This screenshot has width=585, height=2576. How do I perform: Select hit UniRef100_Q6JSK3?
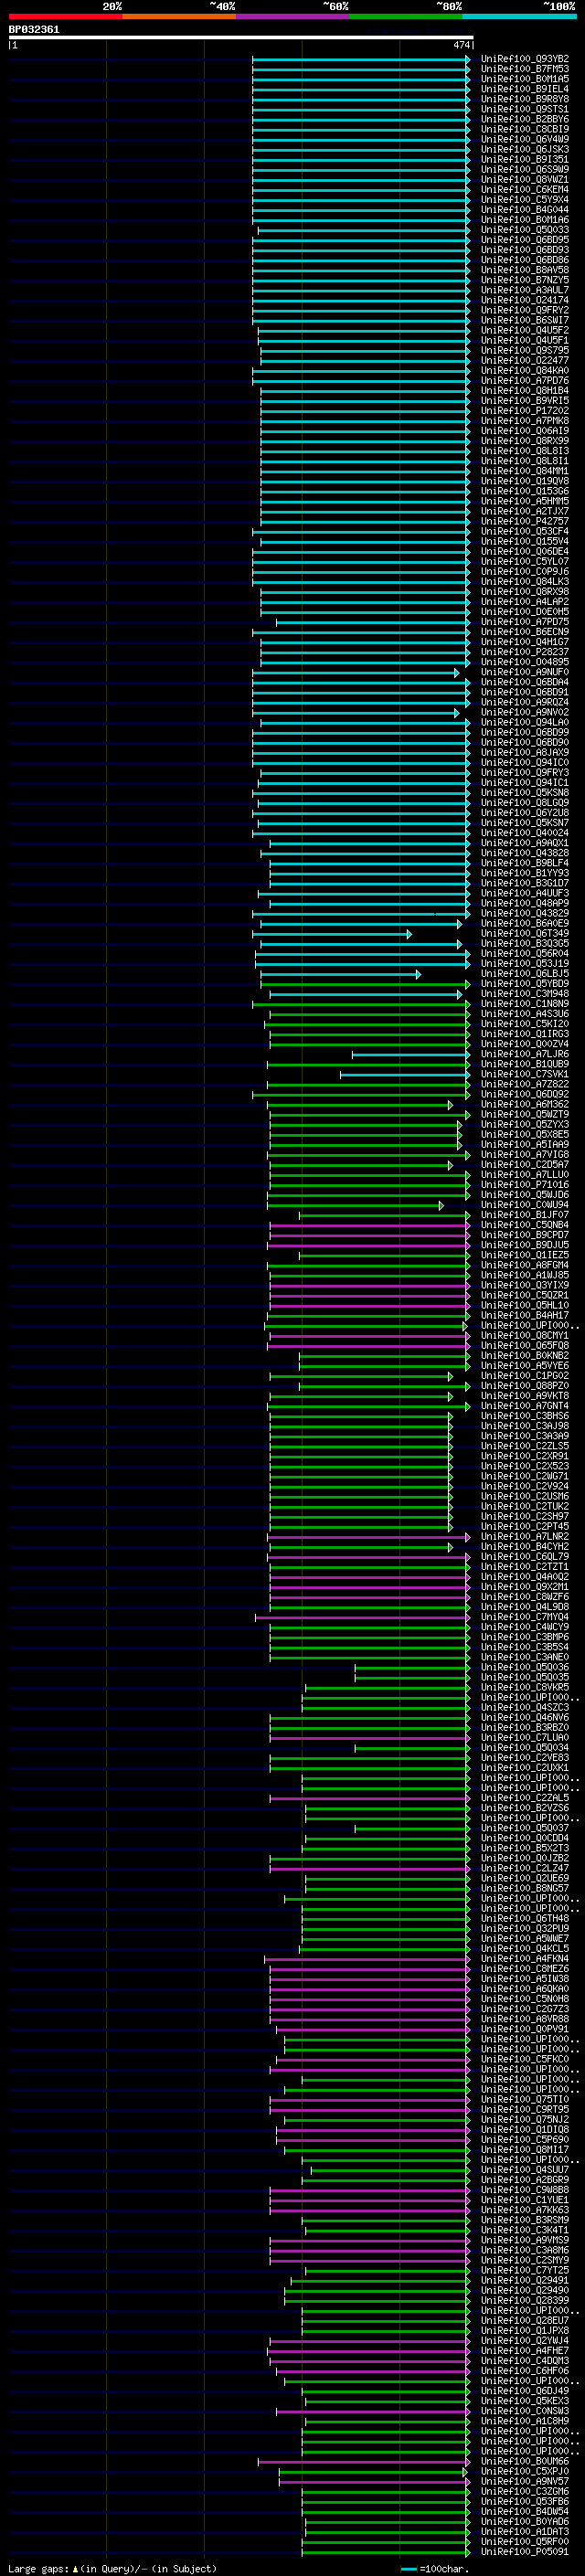(x=524, y=149)
